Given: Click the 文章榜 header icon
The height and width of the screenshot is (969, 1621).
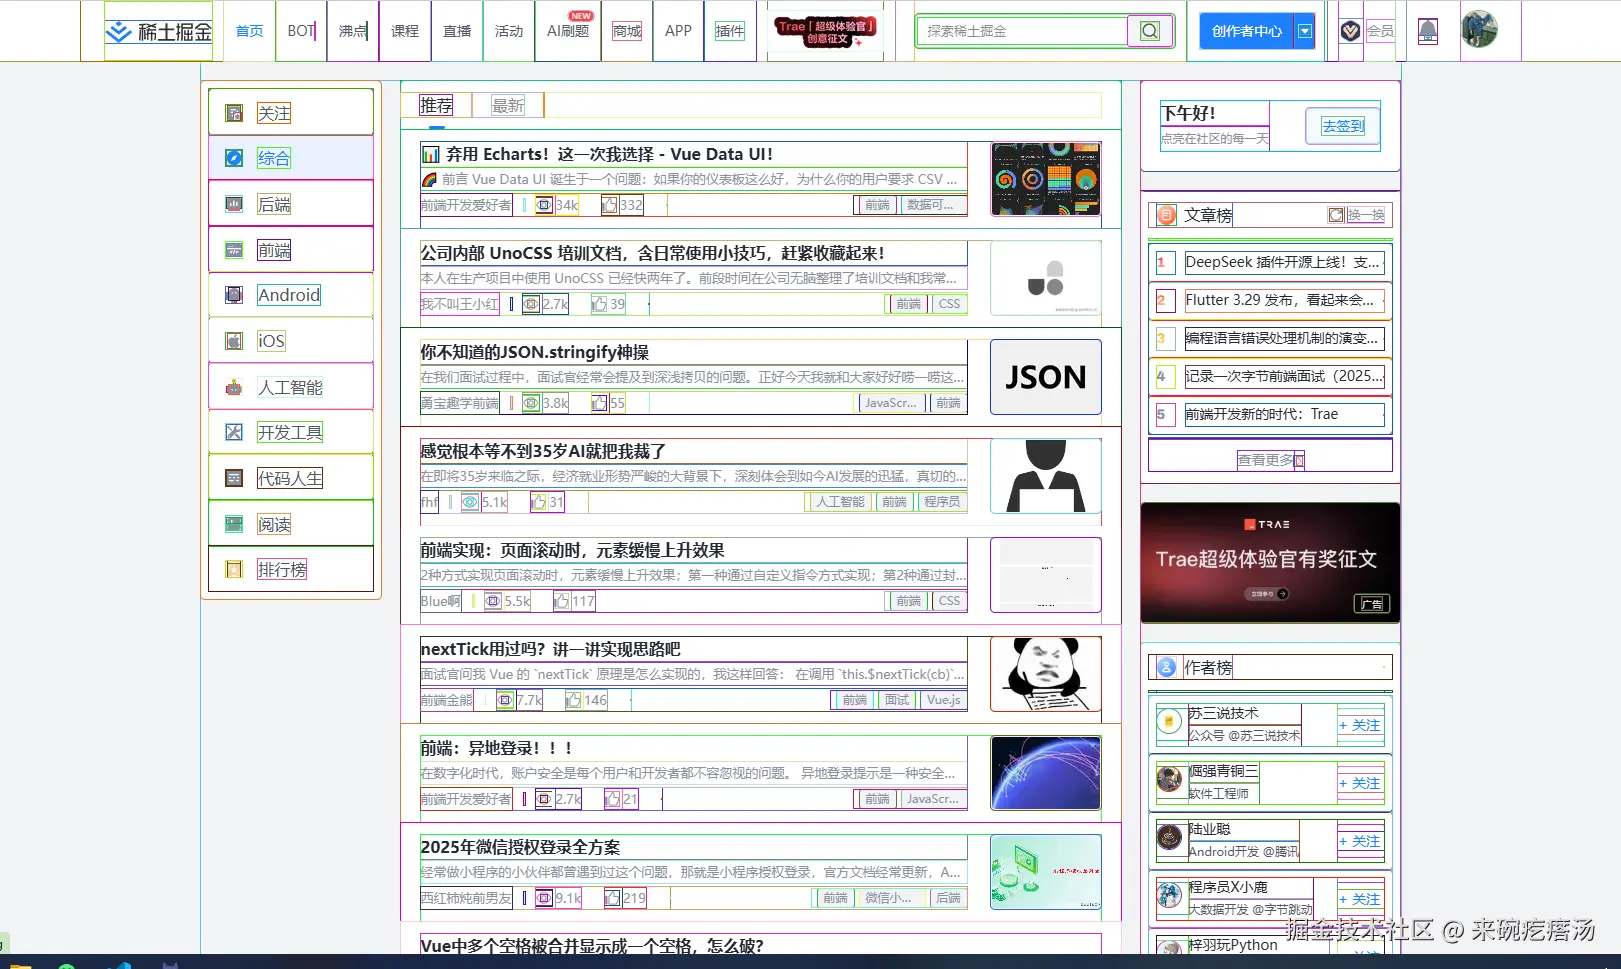Looking at the screenshot, I should click(1166, 215).
